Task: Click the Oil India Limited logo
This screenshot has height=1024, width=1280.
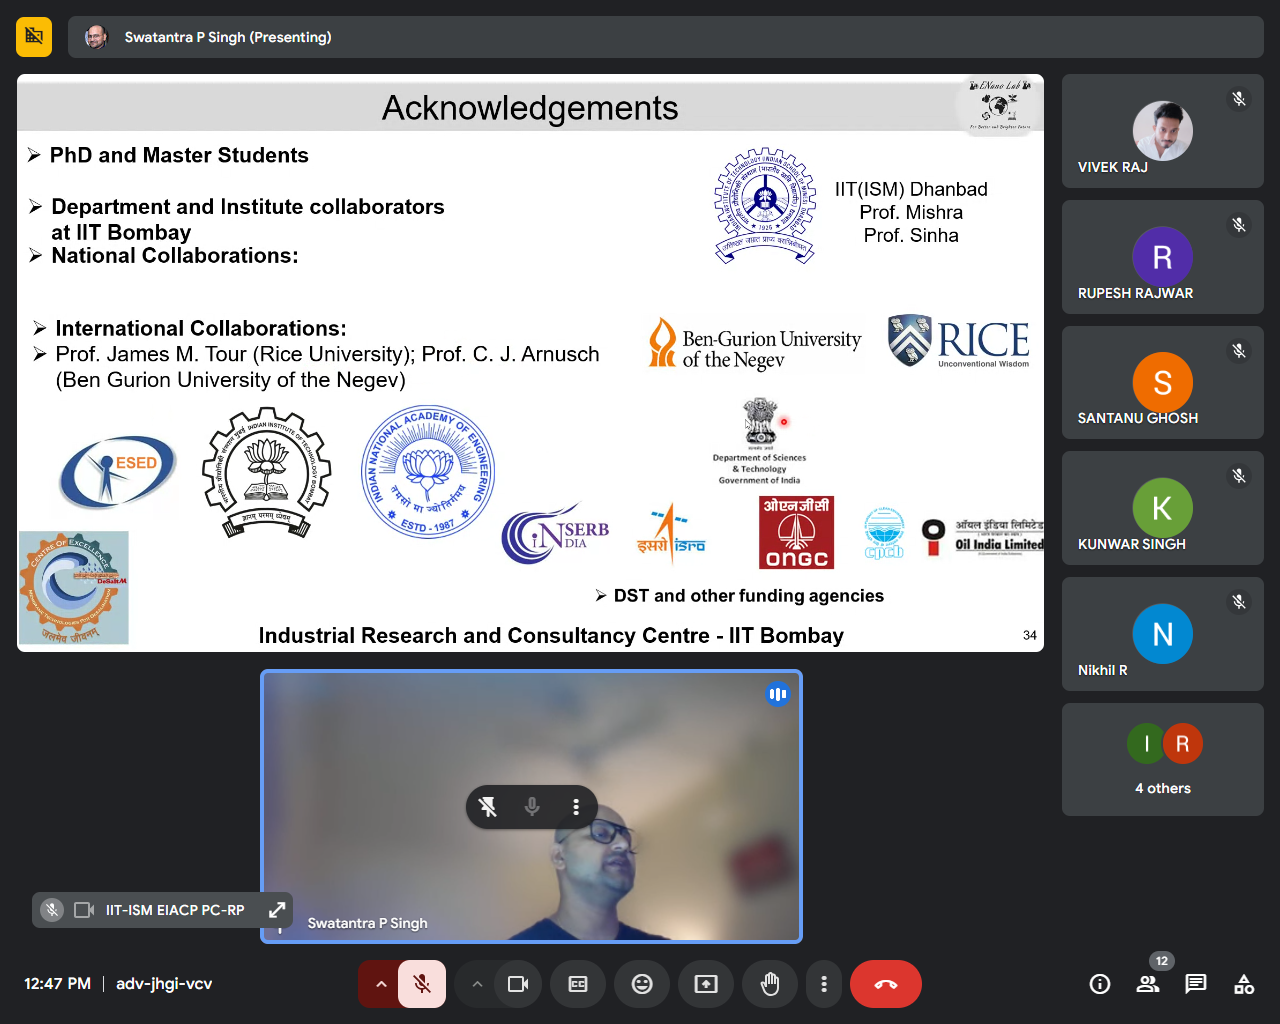Action: [x=983, y=537]
